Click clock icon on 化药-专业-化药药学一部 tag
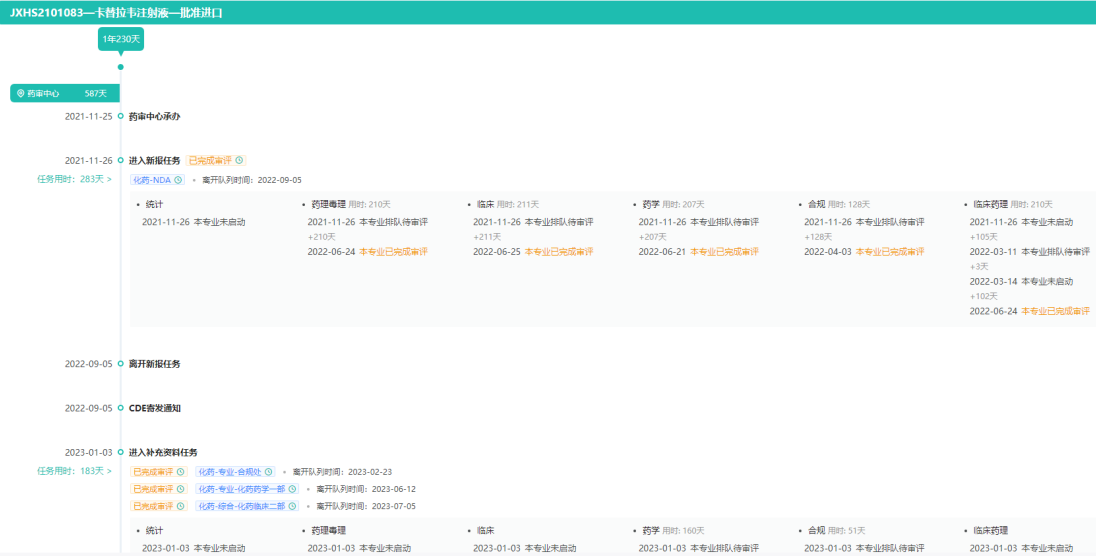Screen dimensions: 1096x556 coord(293,489)
